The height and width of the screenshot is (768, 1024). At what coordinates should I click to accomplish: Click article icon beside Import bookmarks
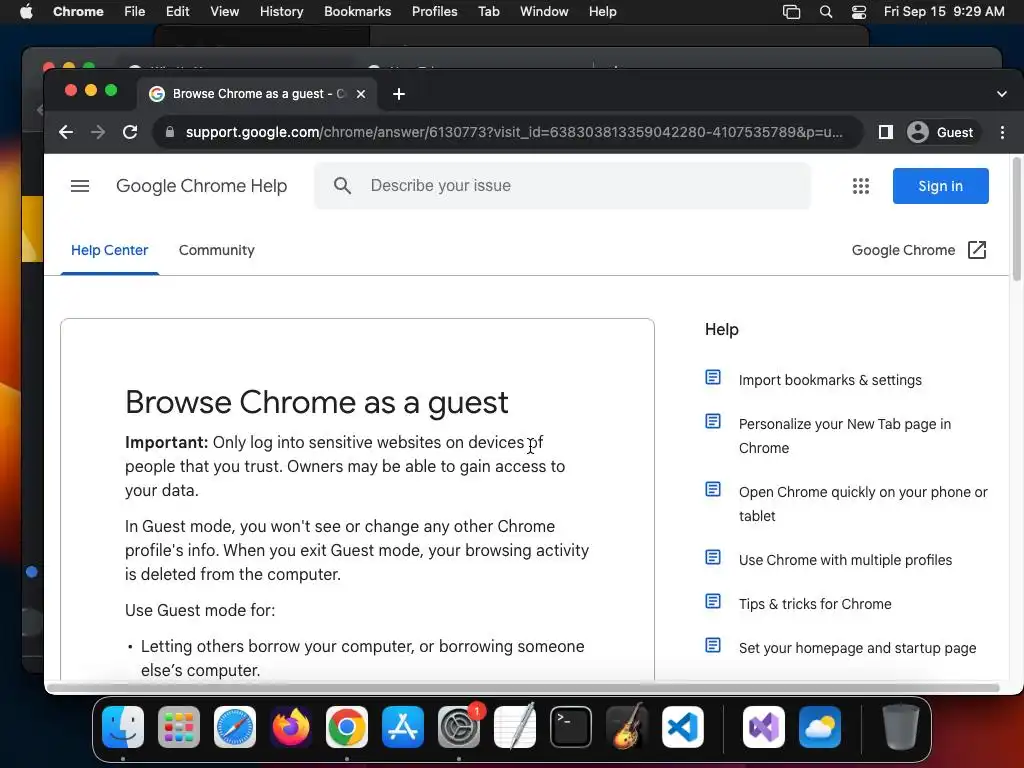[x=713, y=377]
